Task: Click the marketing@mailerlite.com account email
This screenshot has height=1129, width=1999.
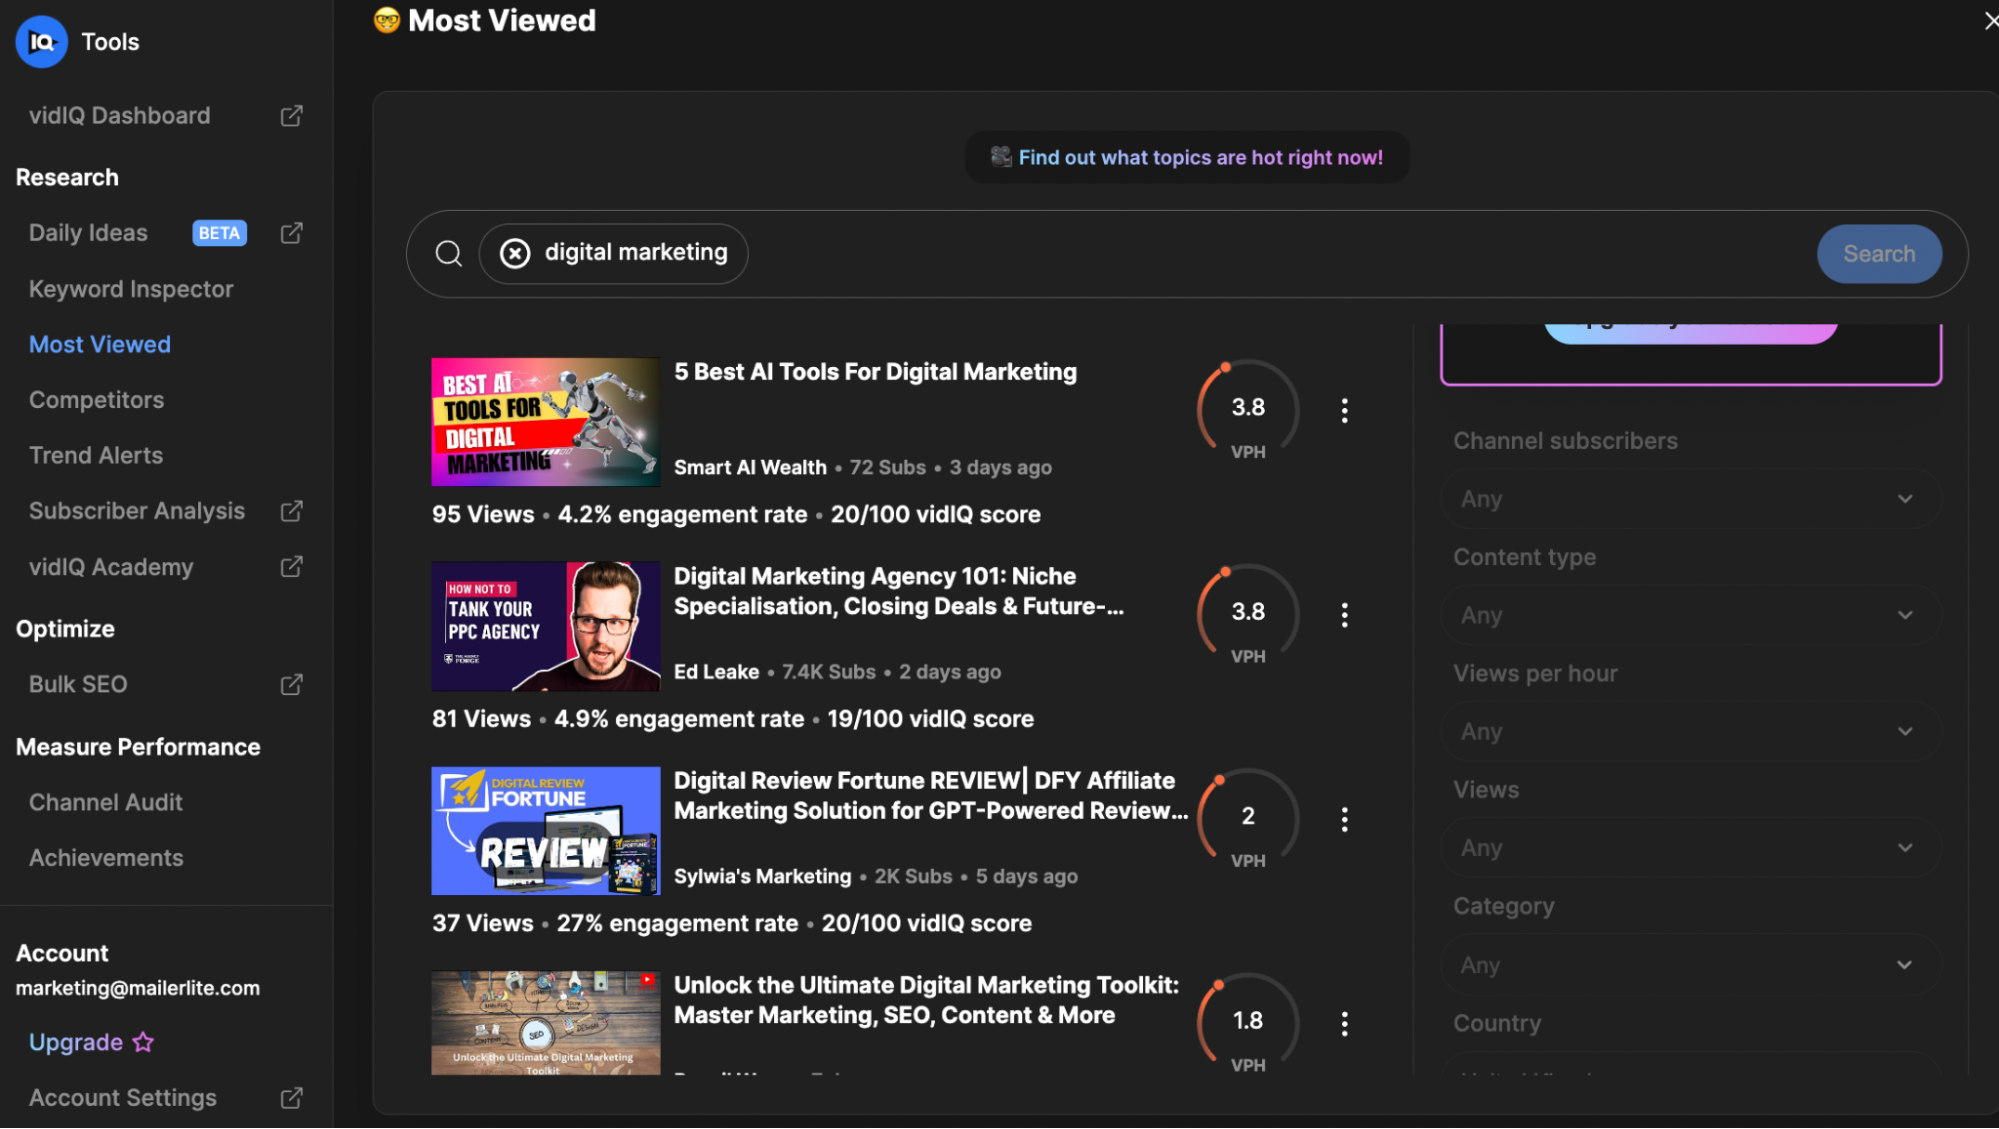Action: coord(138,988)
